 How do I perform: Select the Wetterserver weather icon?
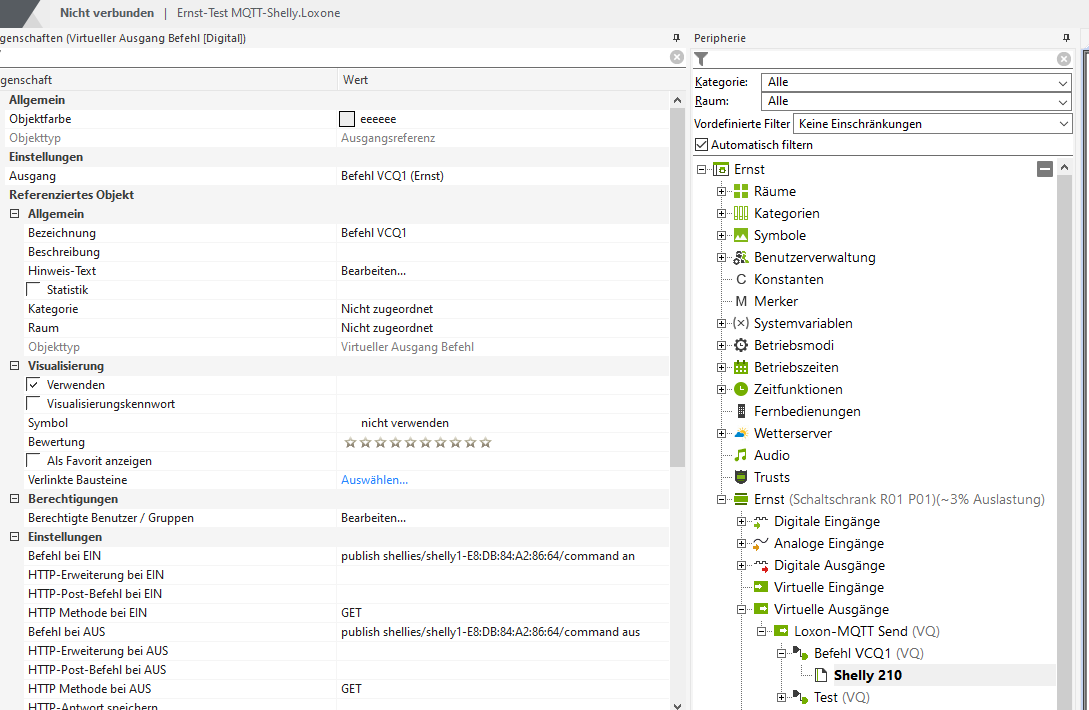point(741,433)
